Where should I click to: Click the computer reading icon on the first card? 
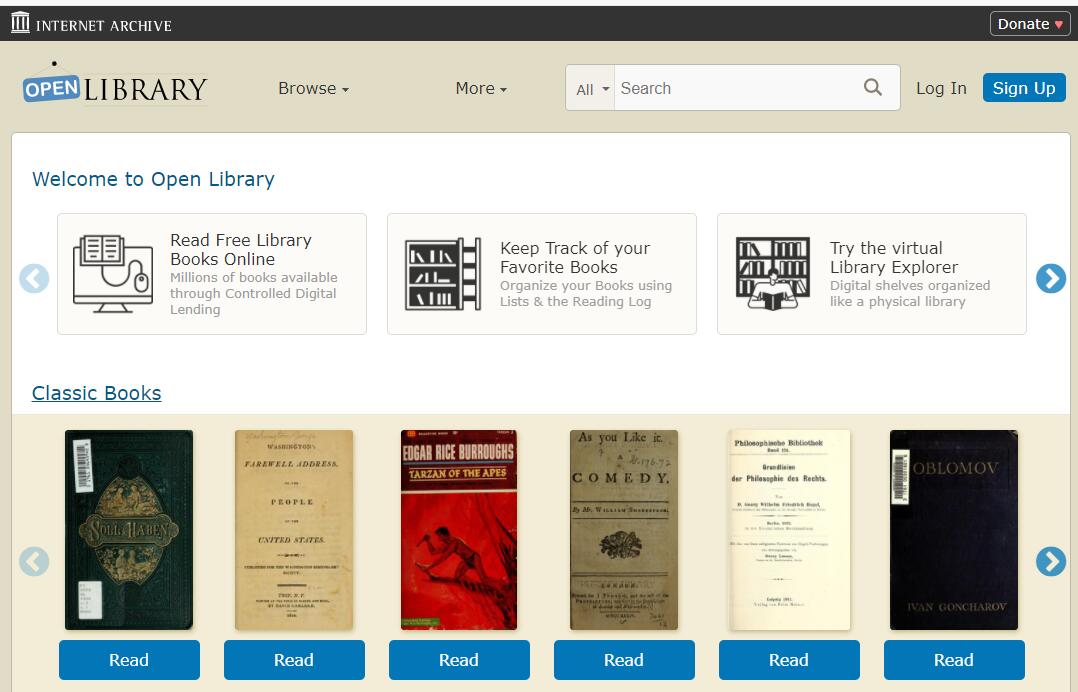[x=113, y=274]
